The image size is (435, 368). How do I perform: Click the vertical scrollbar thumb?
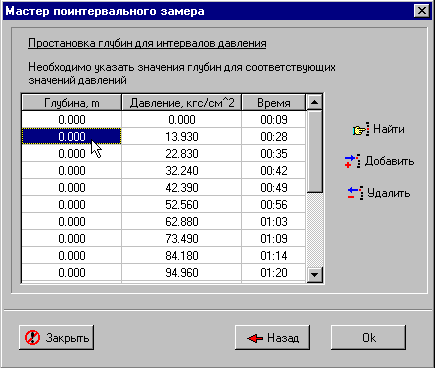pos(314,152)
